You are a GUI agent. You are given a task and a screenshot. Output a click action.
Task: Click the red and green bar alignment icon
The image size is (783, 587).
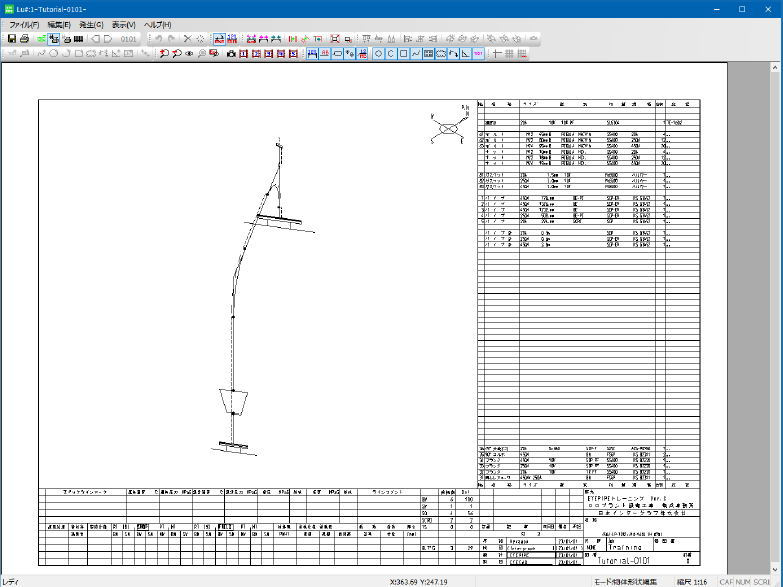click(x=293, y=38)
